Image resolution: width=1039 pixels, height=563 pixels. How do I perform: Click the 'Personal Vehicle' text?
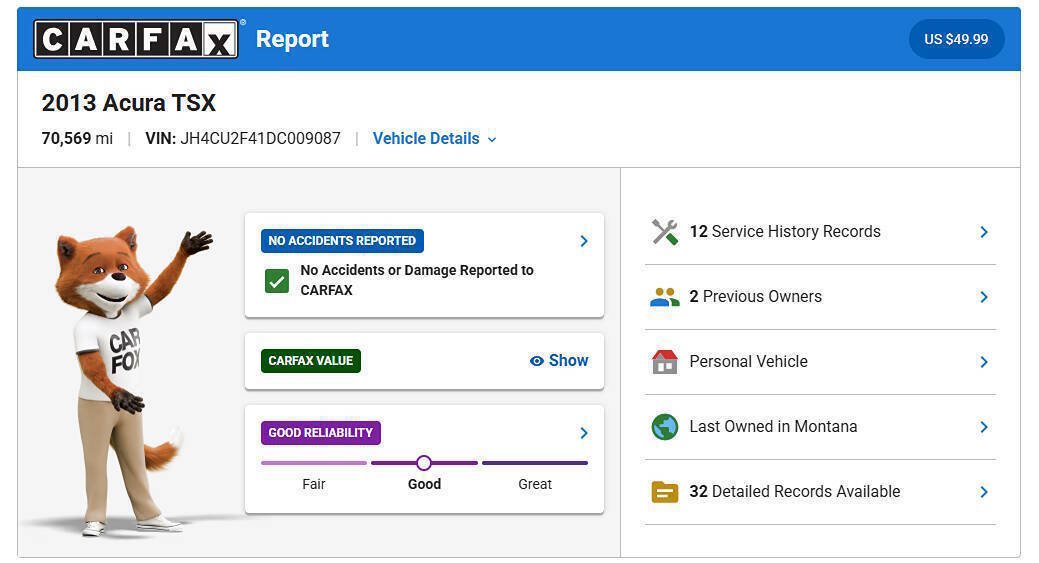tap(749, 362)
